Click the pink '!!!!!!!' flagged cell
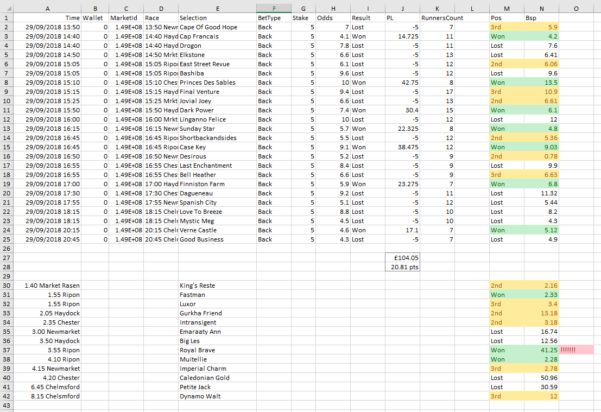Viewport: 601px width, 412px height. (576, 350)
